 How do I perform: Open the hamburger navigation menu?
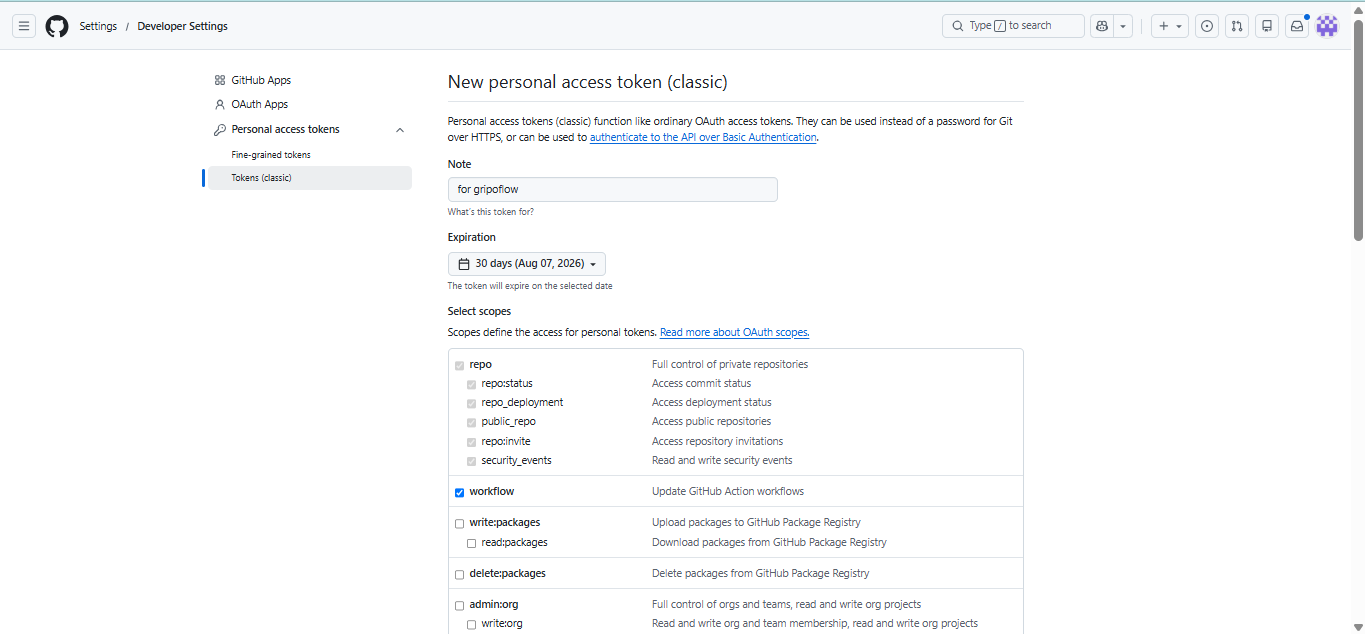[24, 26]
